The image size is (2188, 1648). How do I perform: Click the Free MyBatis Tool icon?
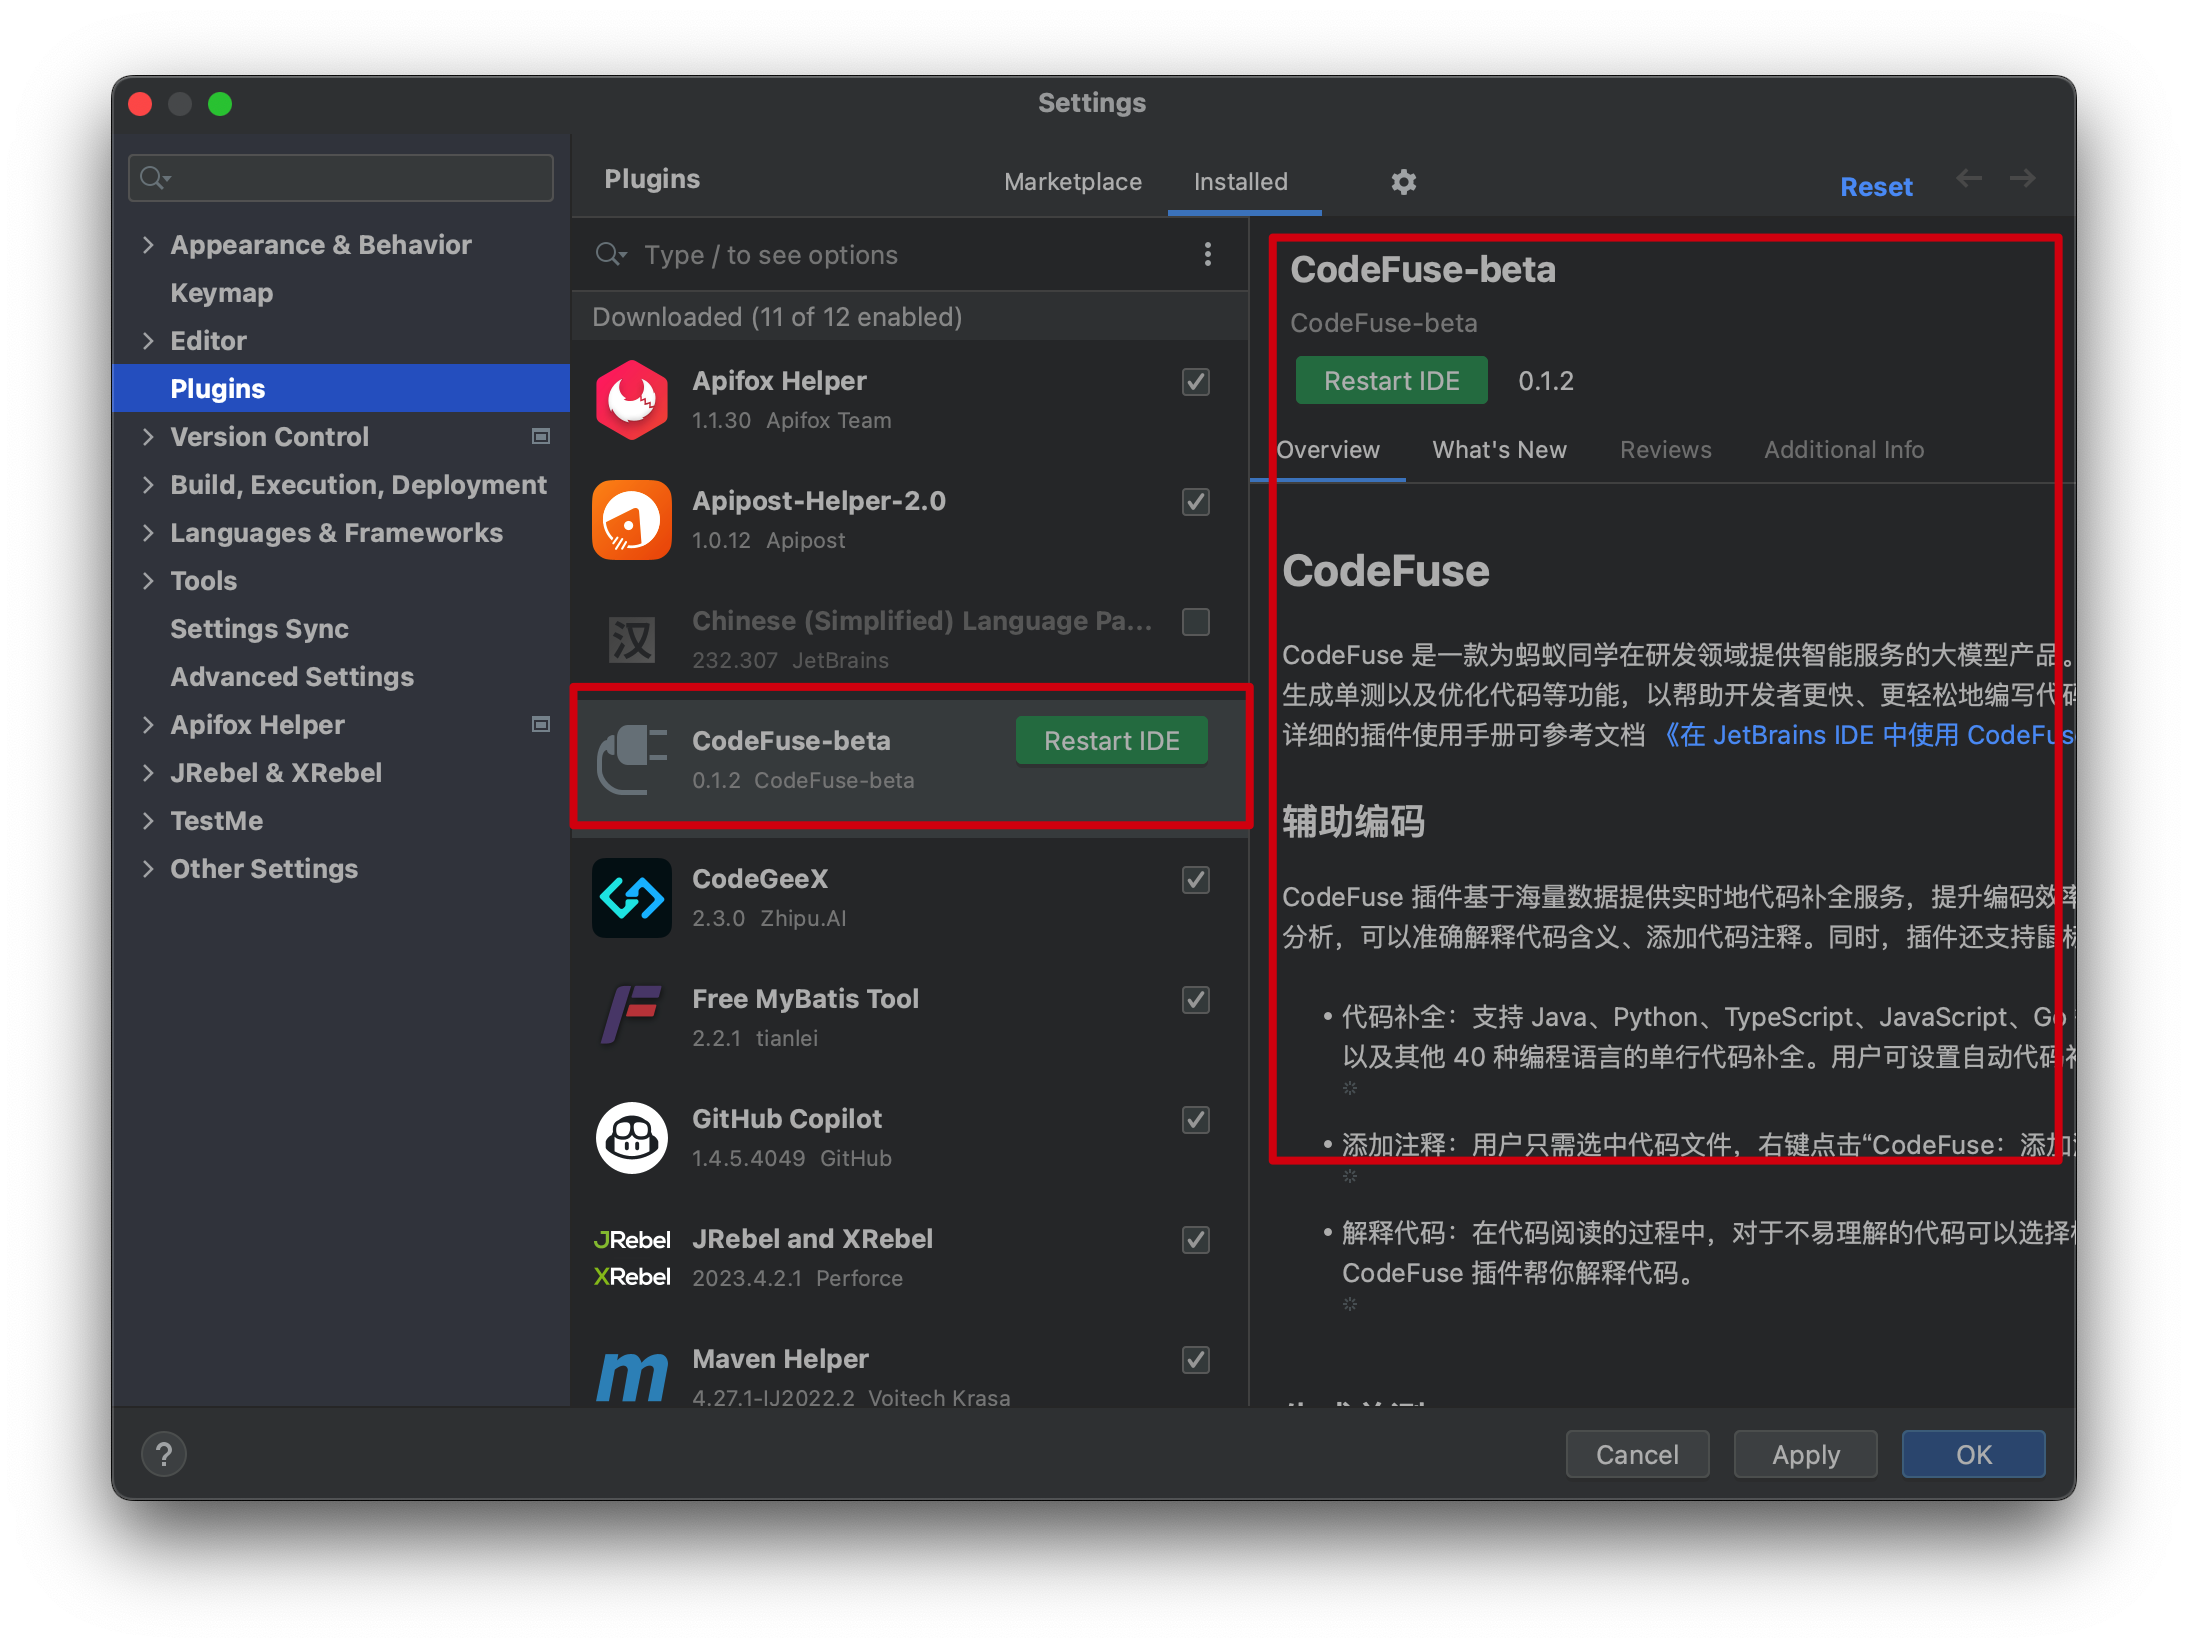pyautogui.click(x=632, y=1016)
